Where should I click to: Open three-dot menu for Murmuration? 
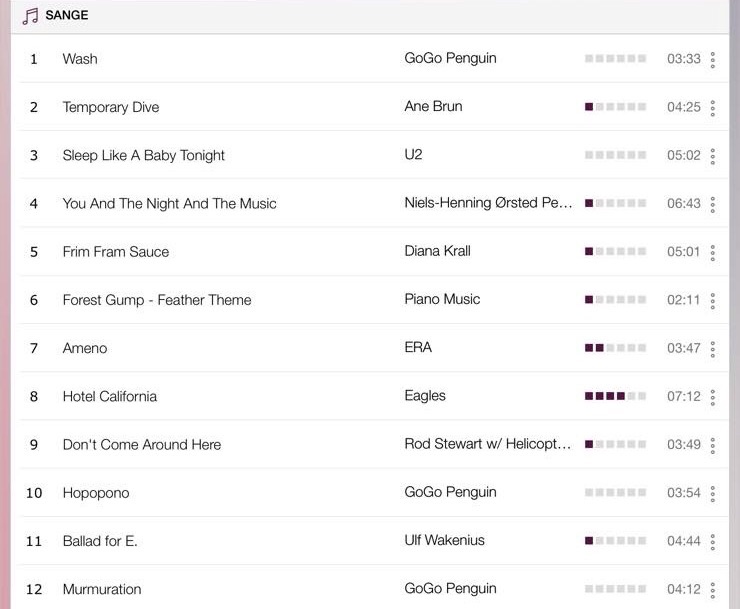(713, 590)
